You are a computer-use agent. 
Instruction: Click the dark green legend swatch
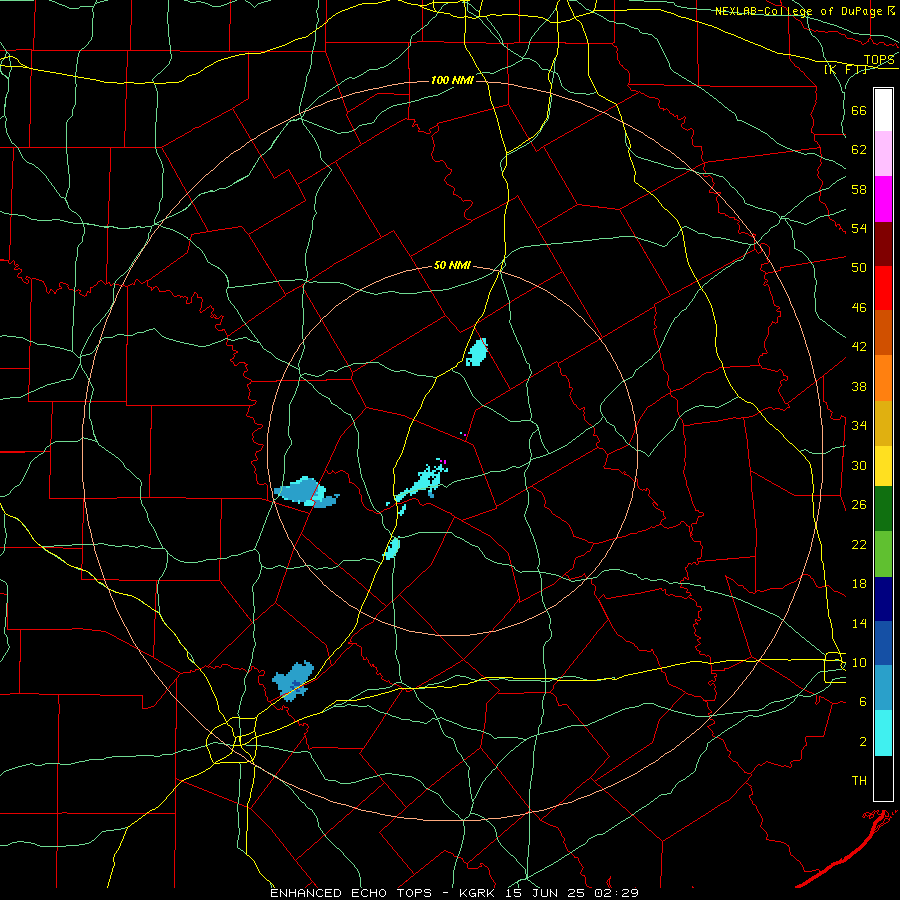pos(883,509)
